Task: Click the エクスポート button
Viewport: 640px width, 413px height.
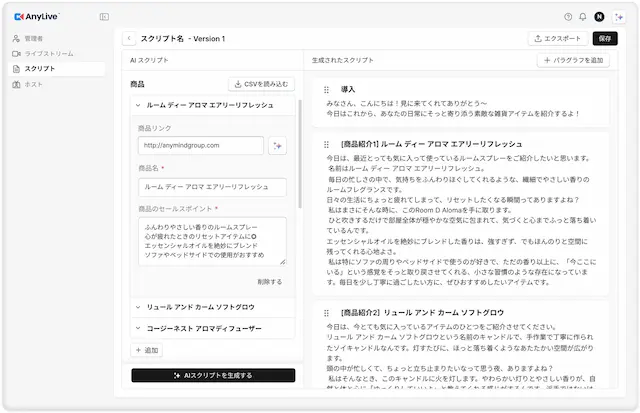Action: click(558, 39)
